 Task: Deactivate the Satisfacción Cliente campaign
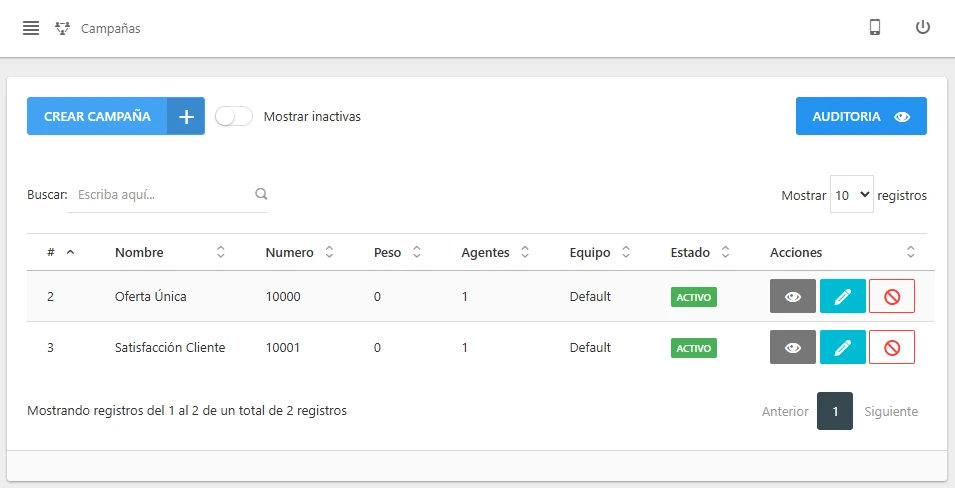point(892,347)
